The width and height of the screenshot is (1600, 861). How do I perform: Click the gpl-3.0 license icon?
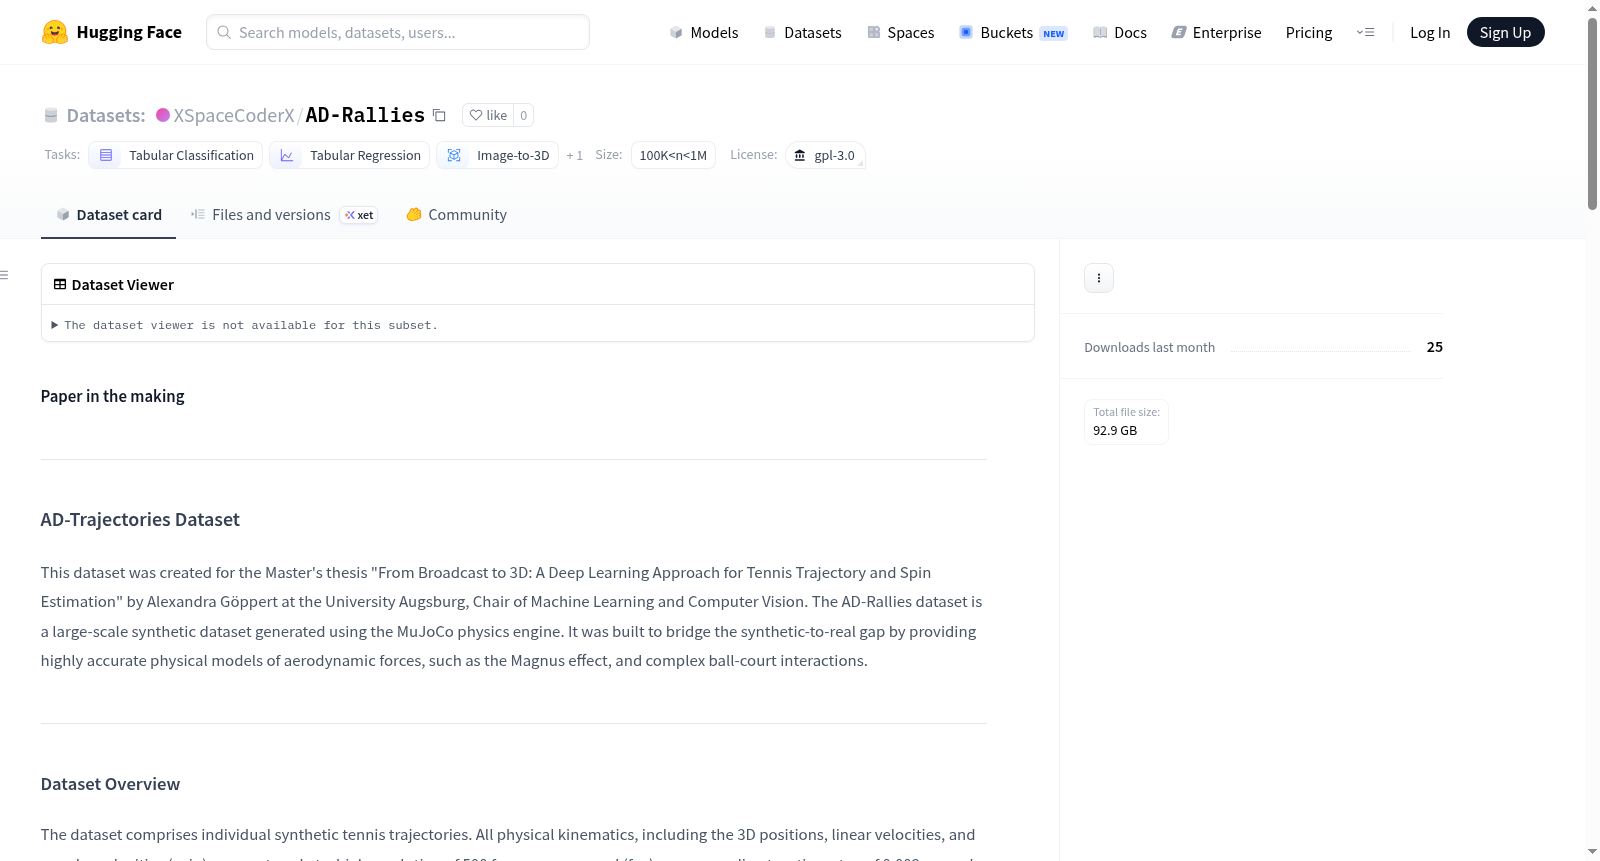coord(800,155)
